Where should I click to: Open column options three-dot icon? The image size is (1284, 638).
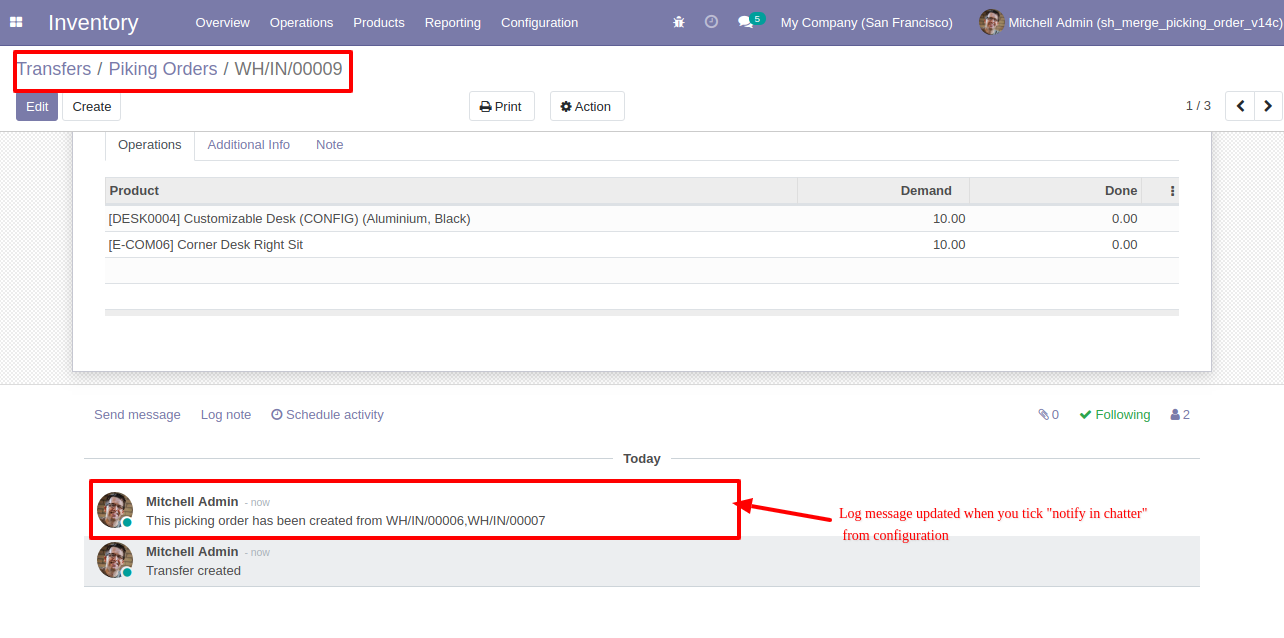tap(1173, 191)
